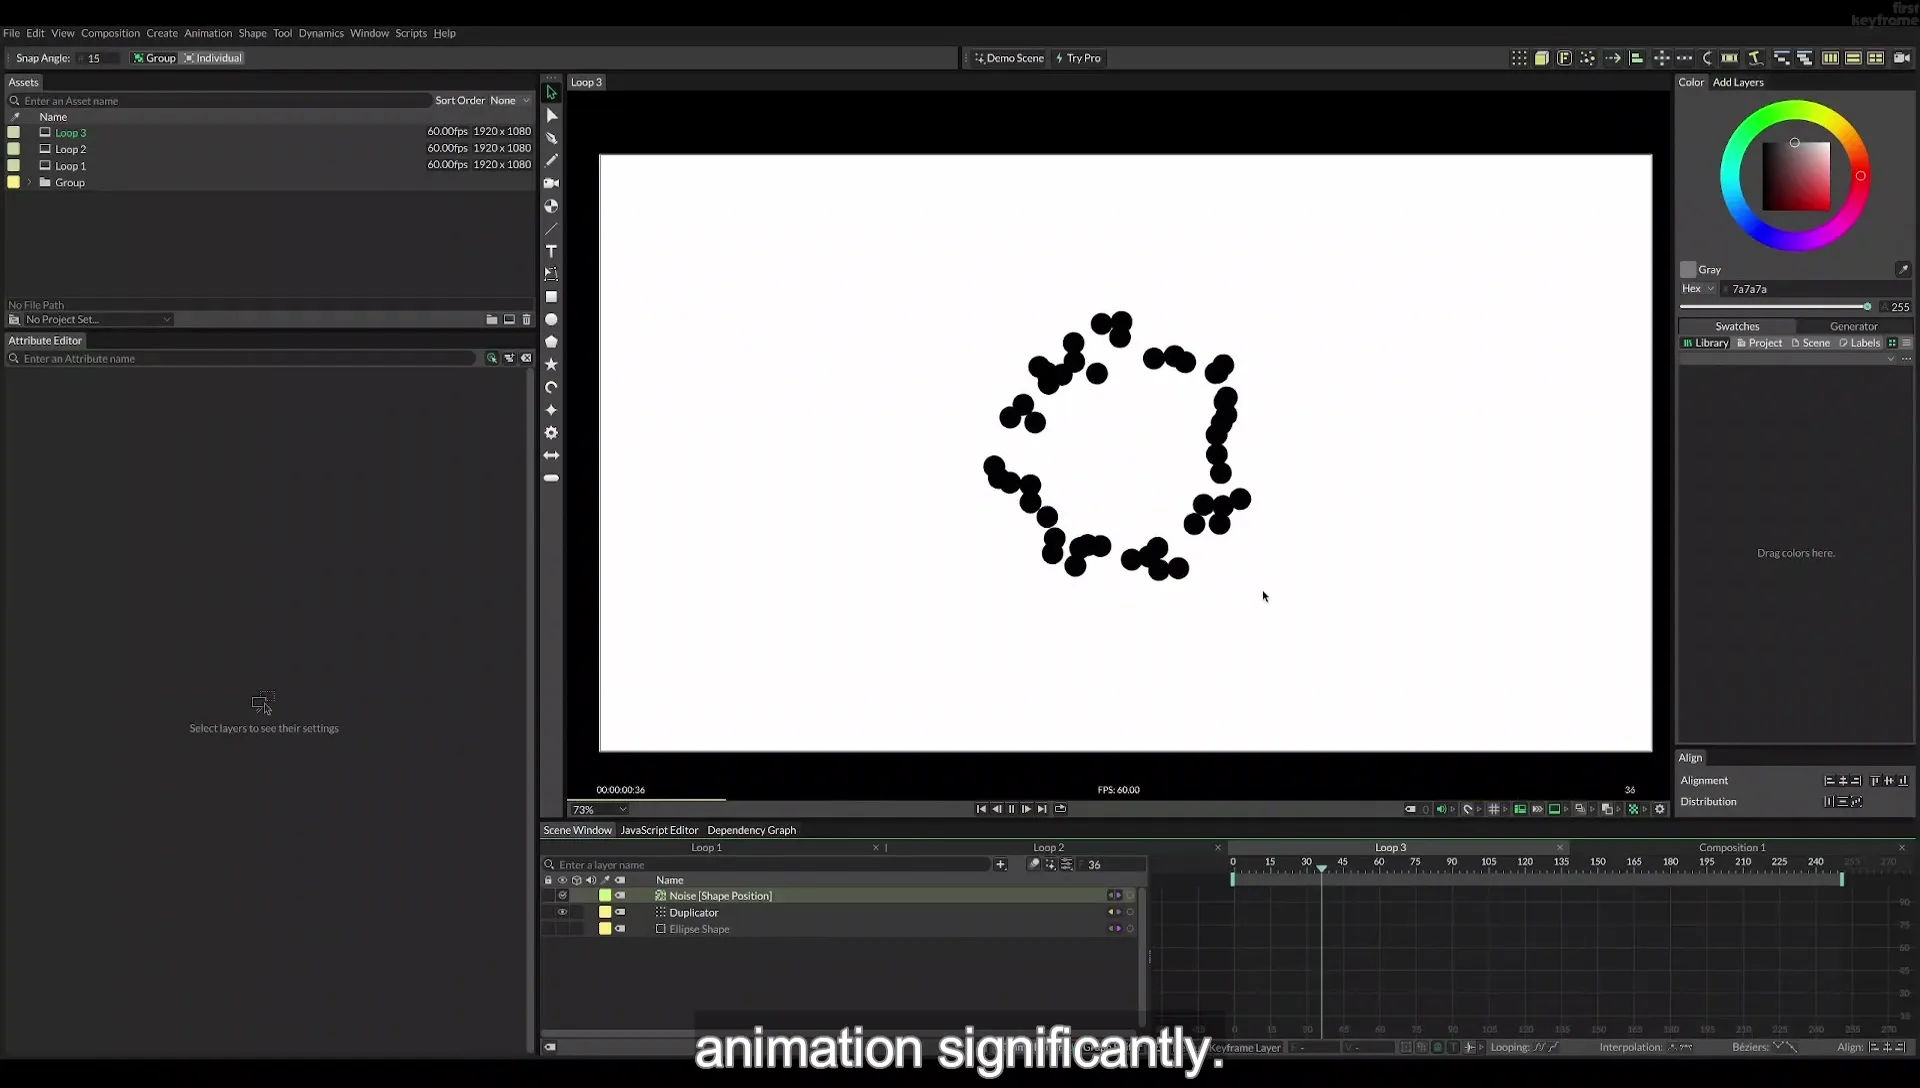The image size is (1920, 1088).
Task: Toggle the viewport grid icon
Action: tap(1494, 809)
